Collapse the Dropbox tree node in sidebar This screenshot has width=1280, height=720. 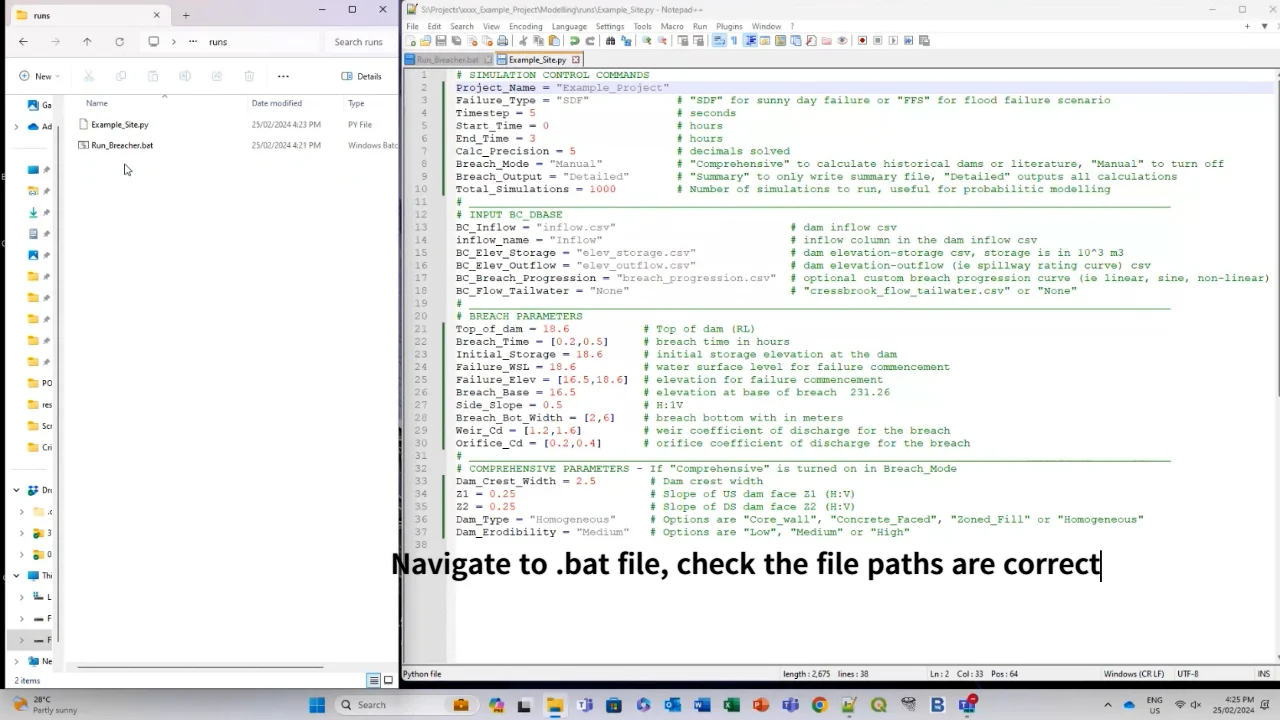pos(16,490)
